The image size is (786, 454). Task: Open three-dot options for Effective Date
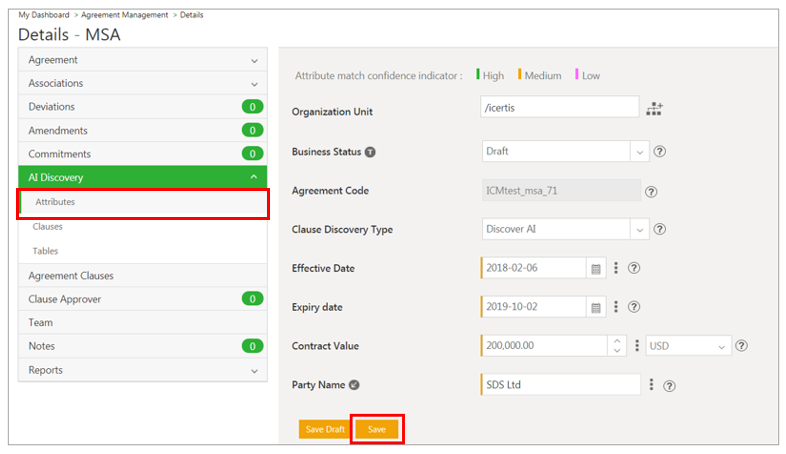pyautogui.click(x=616, y=268)
